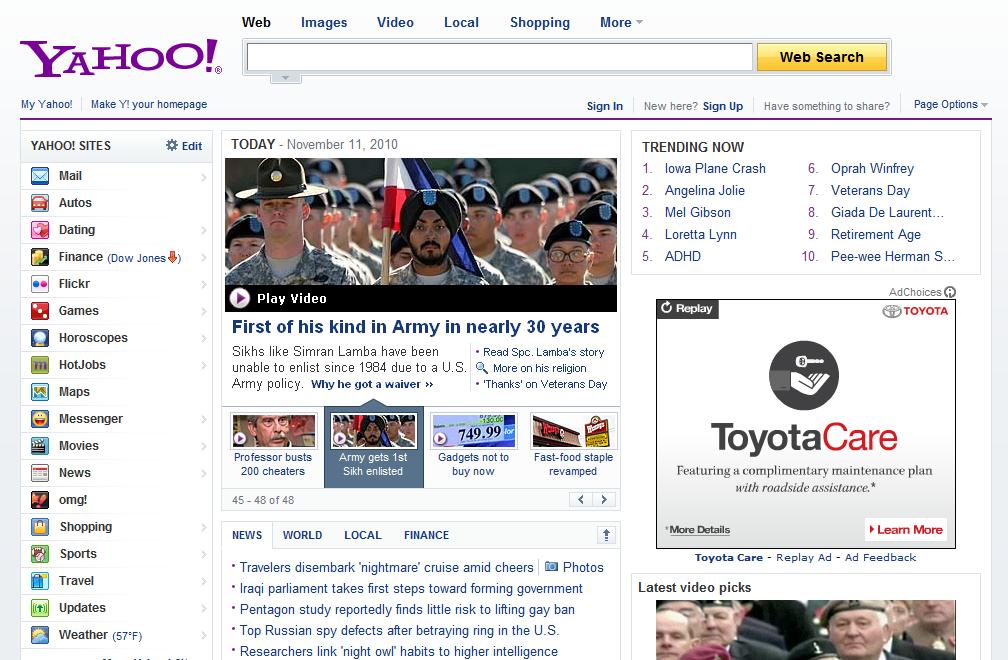Switch to the World news tab
1008x660 pixels.
coord(302,535)
